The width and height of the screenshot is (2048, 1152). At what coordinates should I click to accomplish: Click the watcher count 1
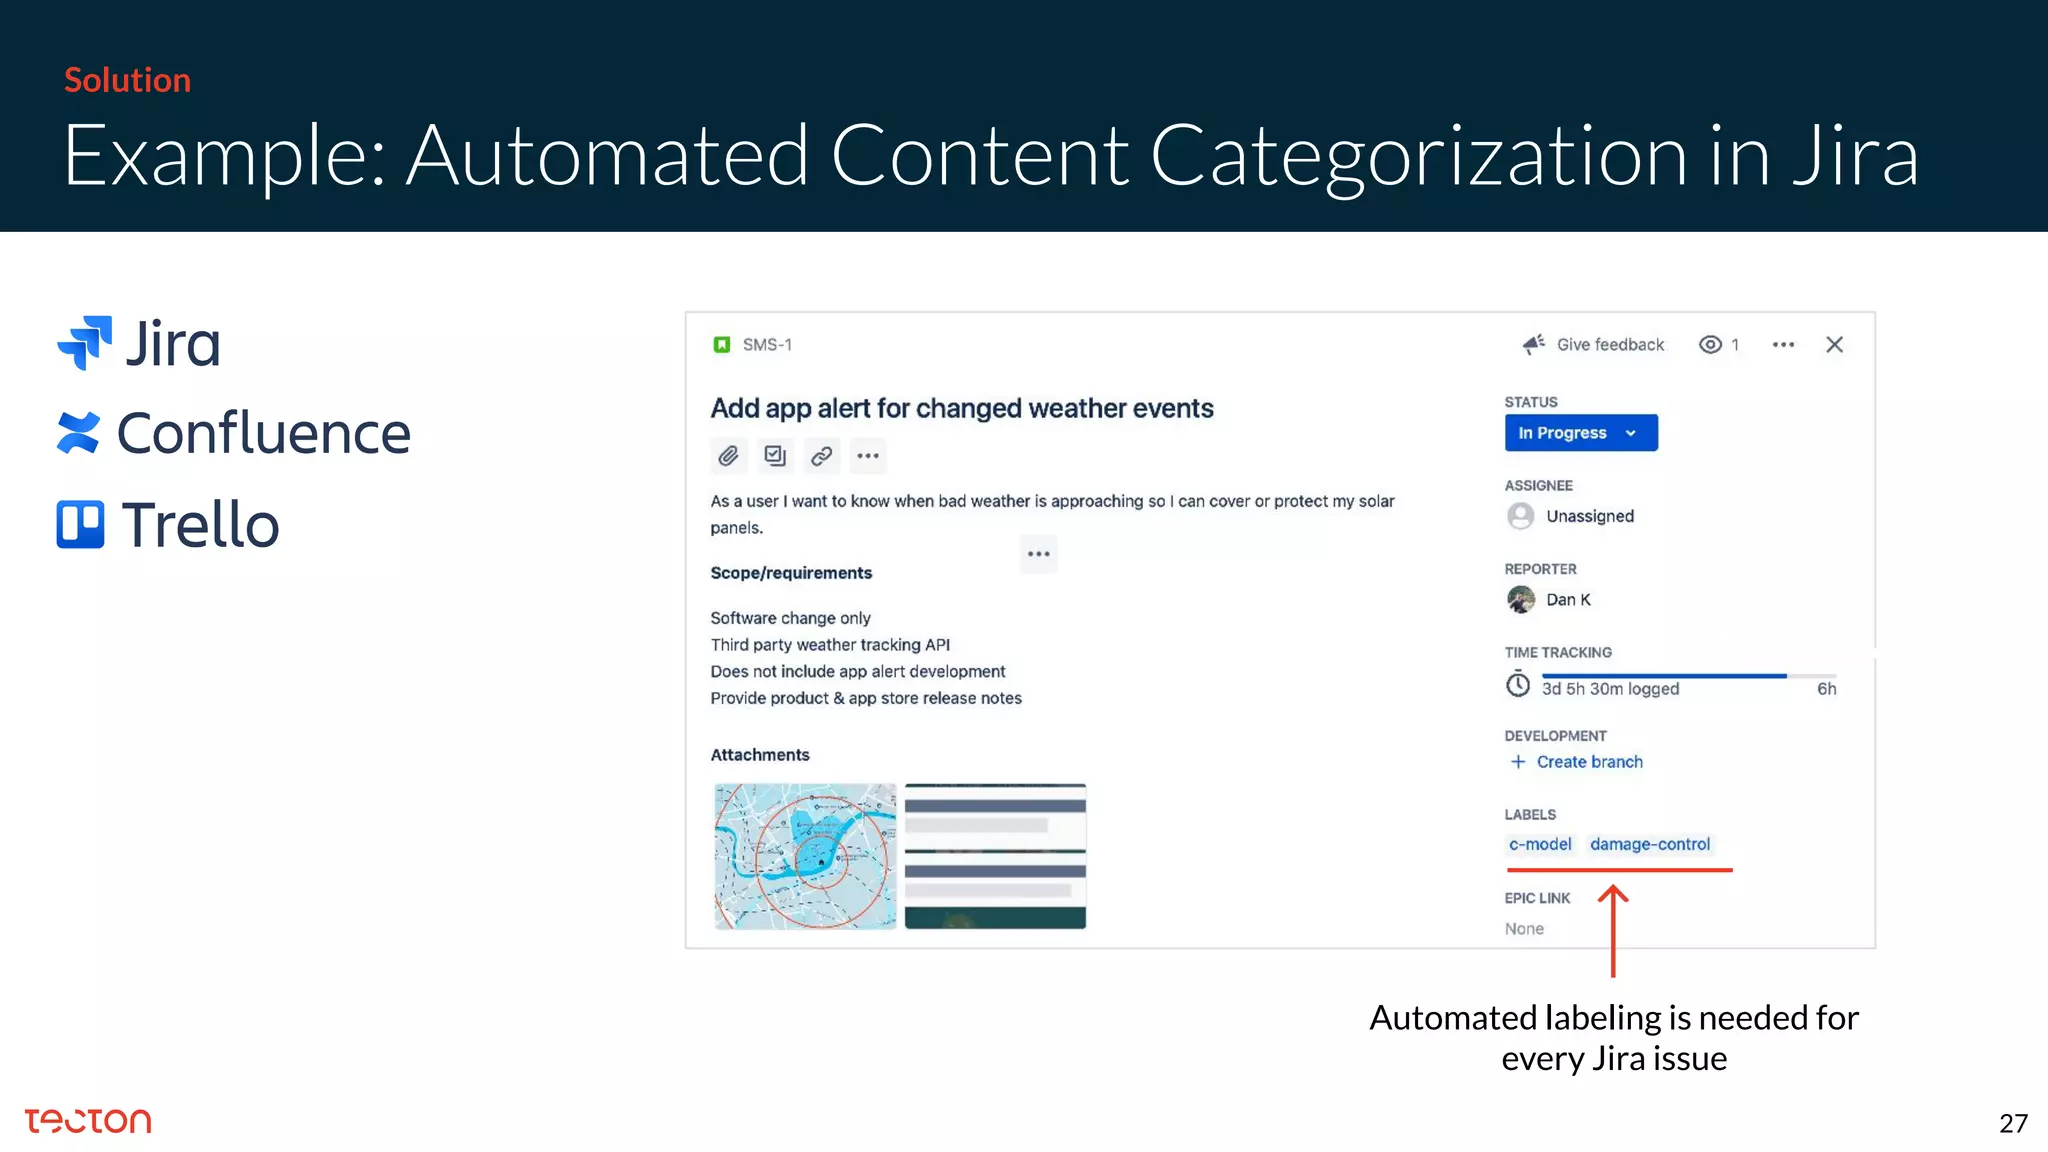coord(1735,344)
